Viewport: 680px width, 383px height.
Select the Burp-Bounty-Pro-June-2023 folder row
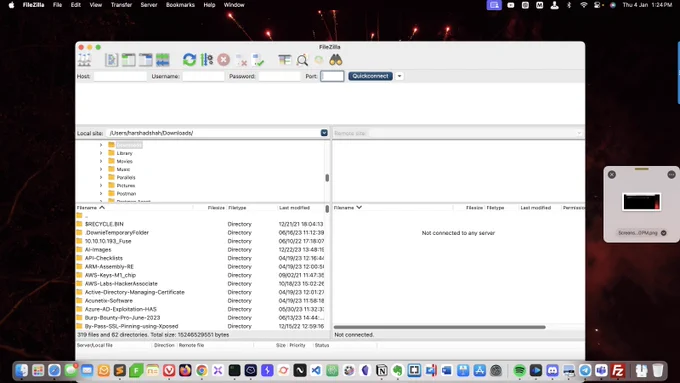point(200,318)
